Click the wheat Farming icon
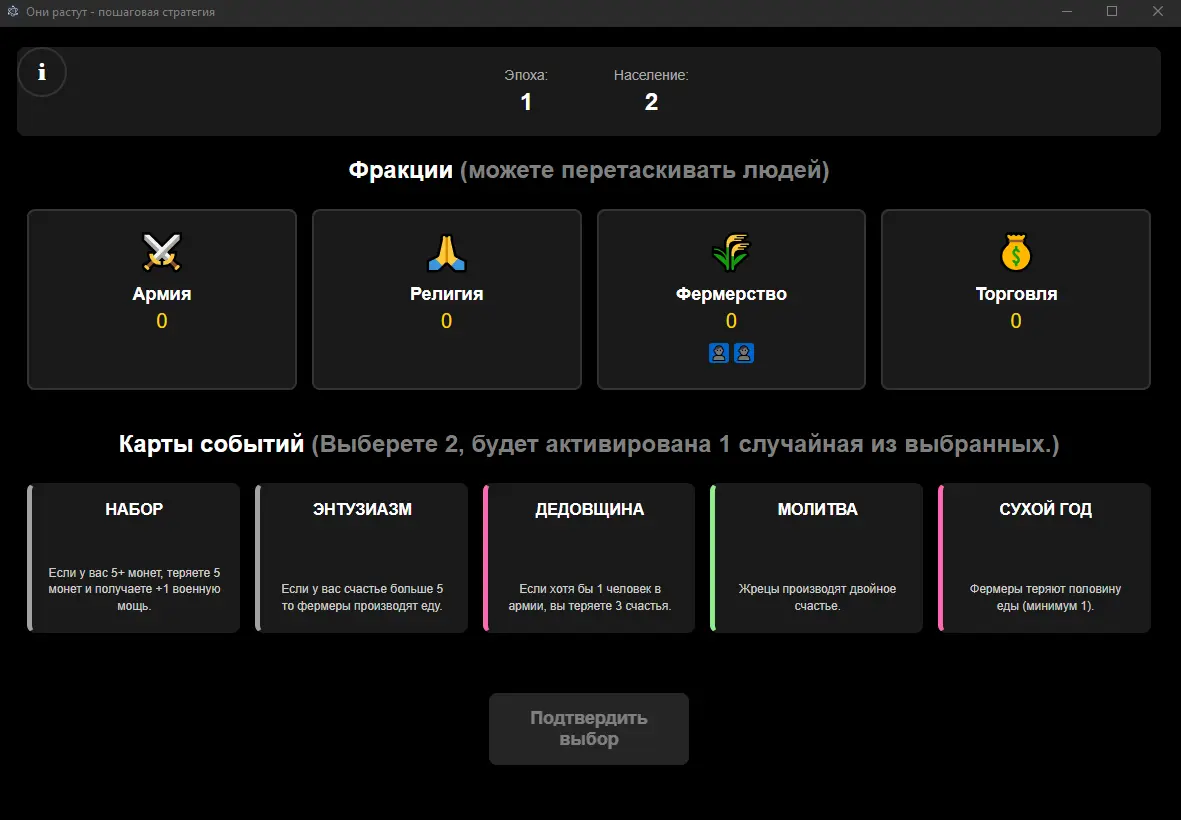 click(731, 253)
